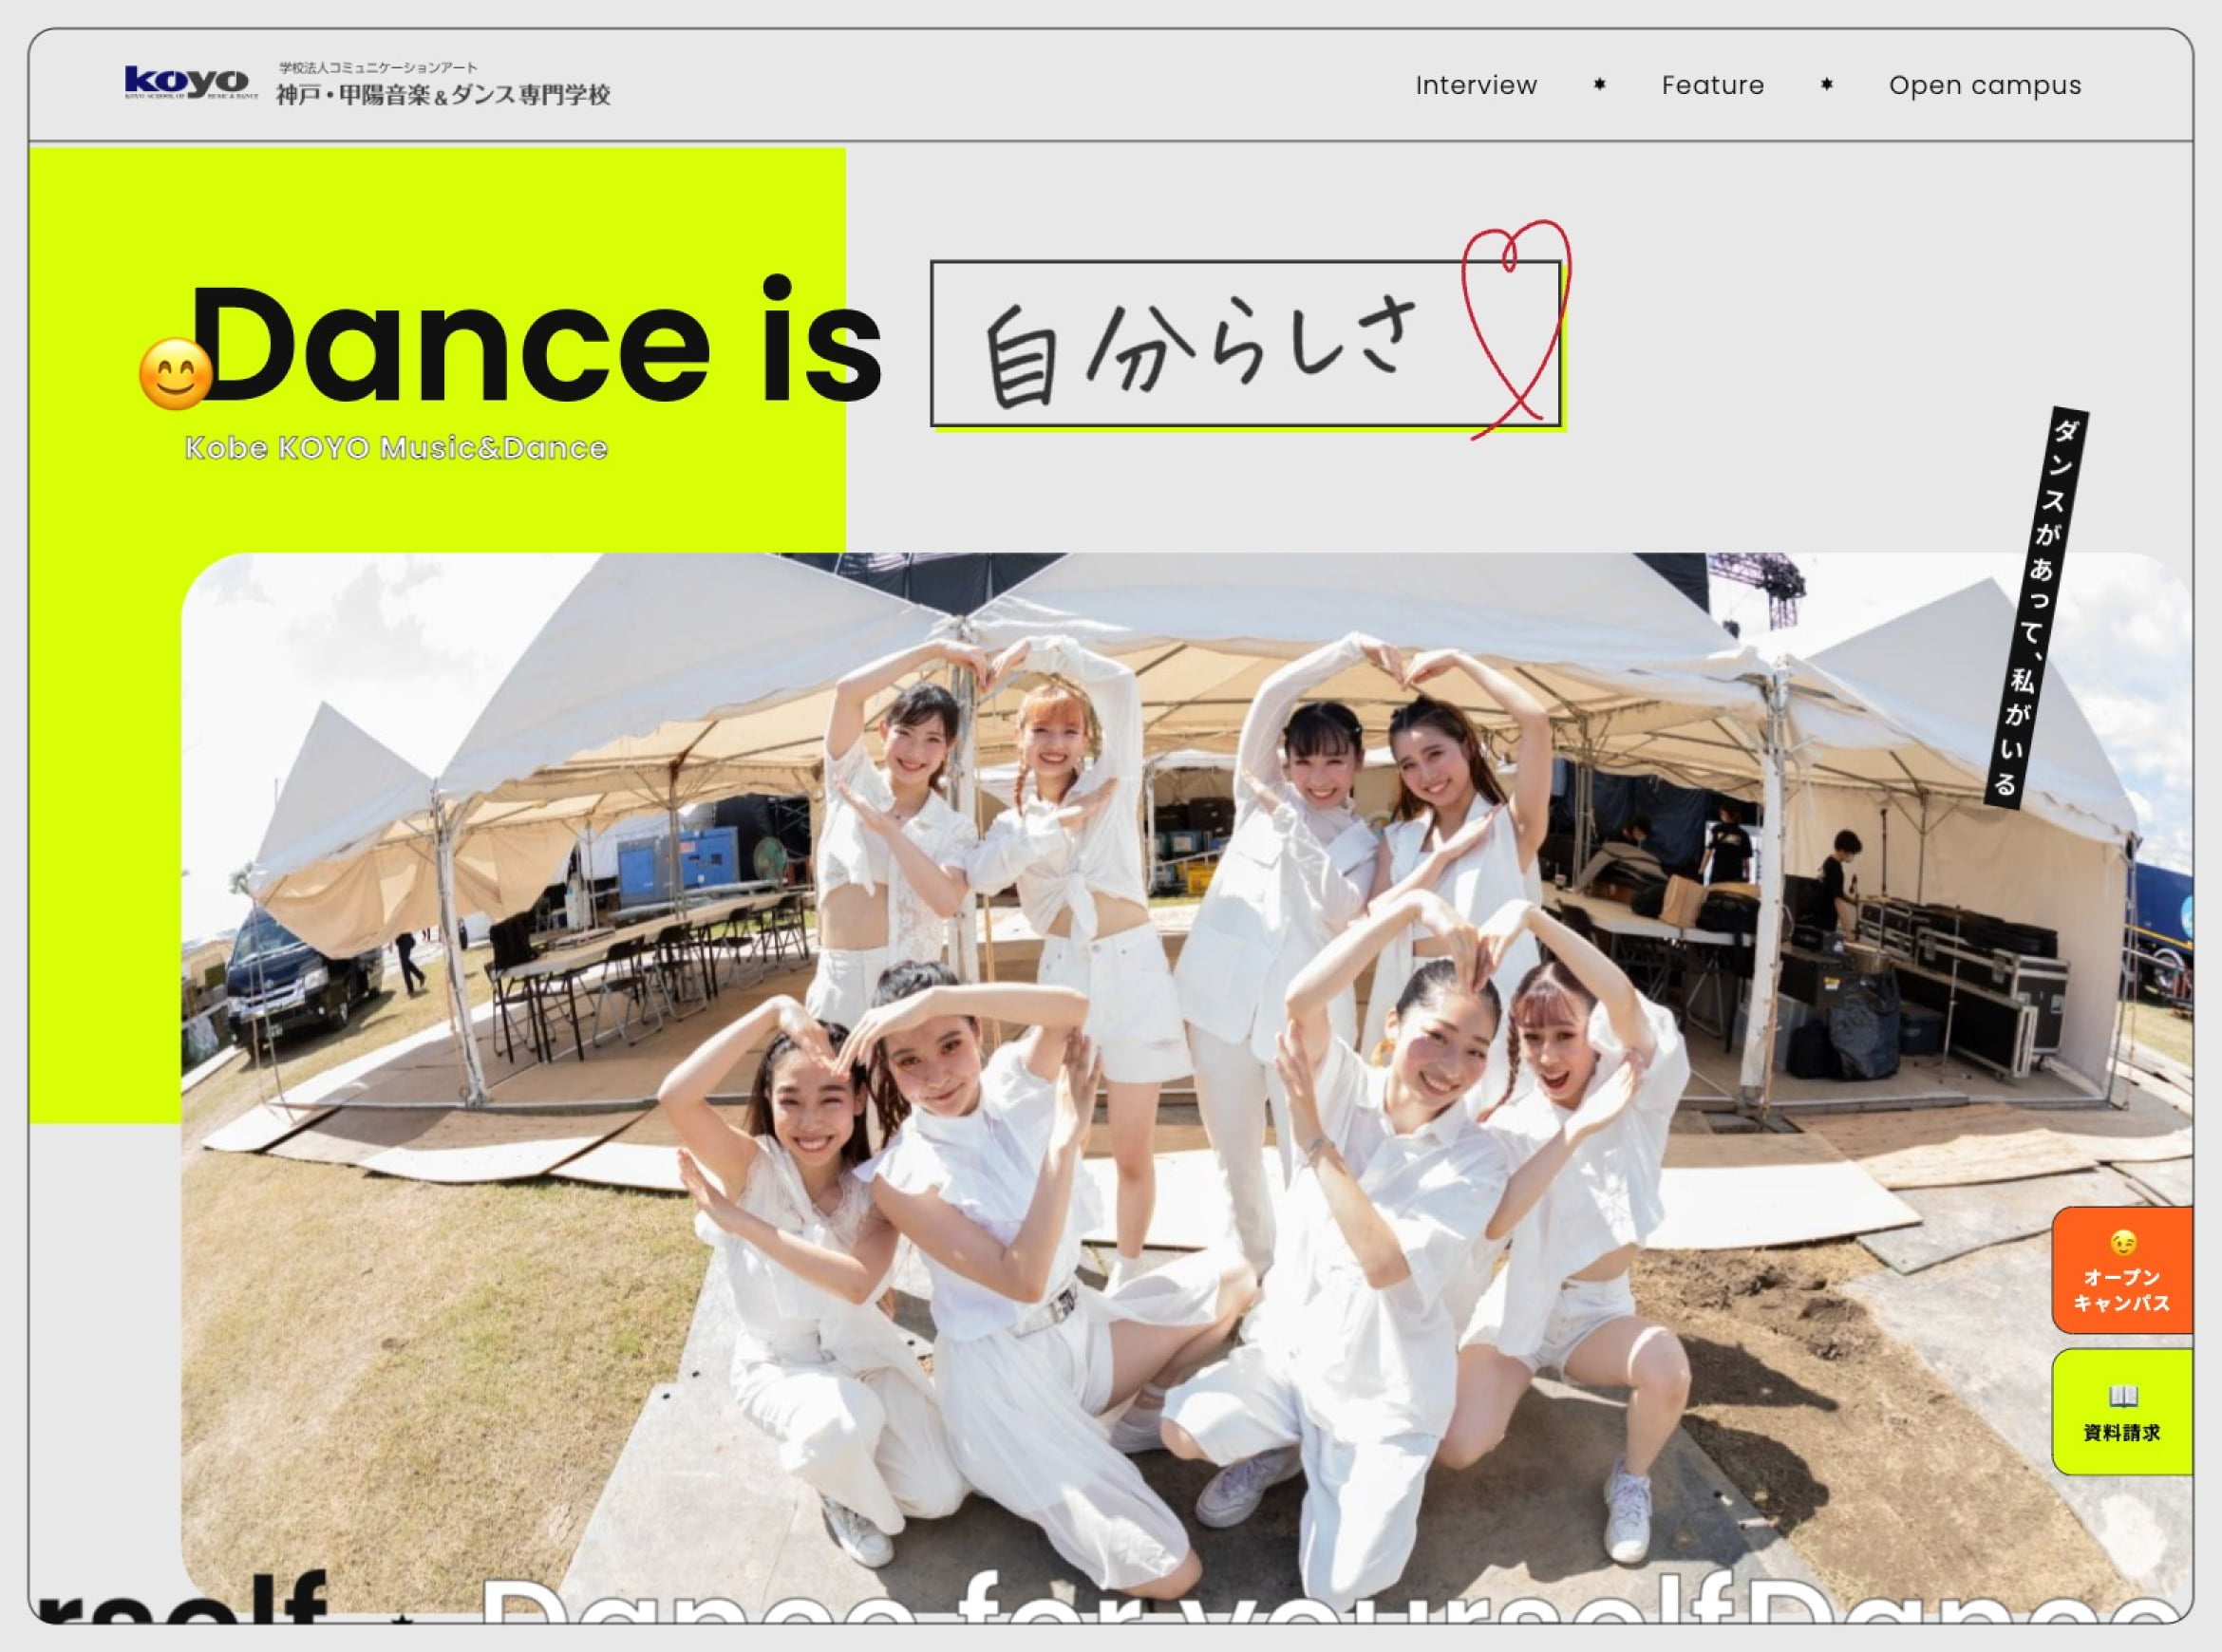
Task: Click the open book icon above 資料請求
Action: click(2122, 1395)
